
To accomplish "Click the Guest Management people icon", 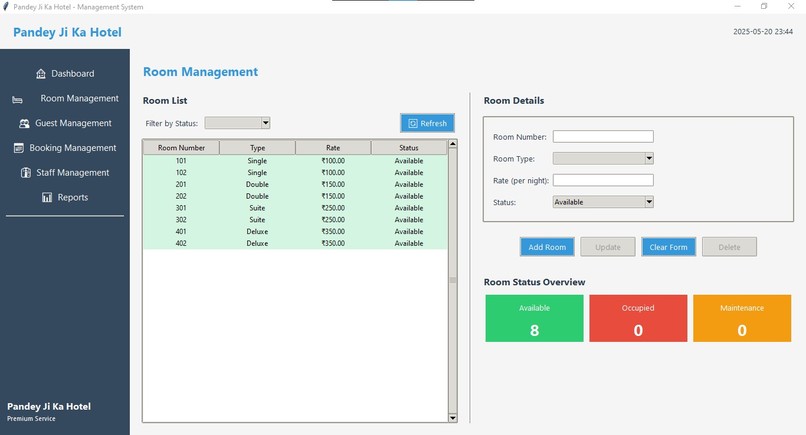I will (x=24, y=123).
